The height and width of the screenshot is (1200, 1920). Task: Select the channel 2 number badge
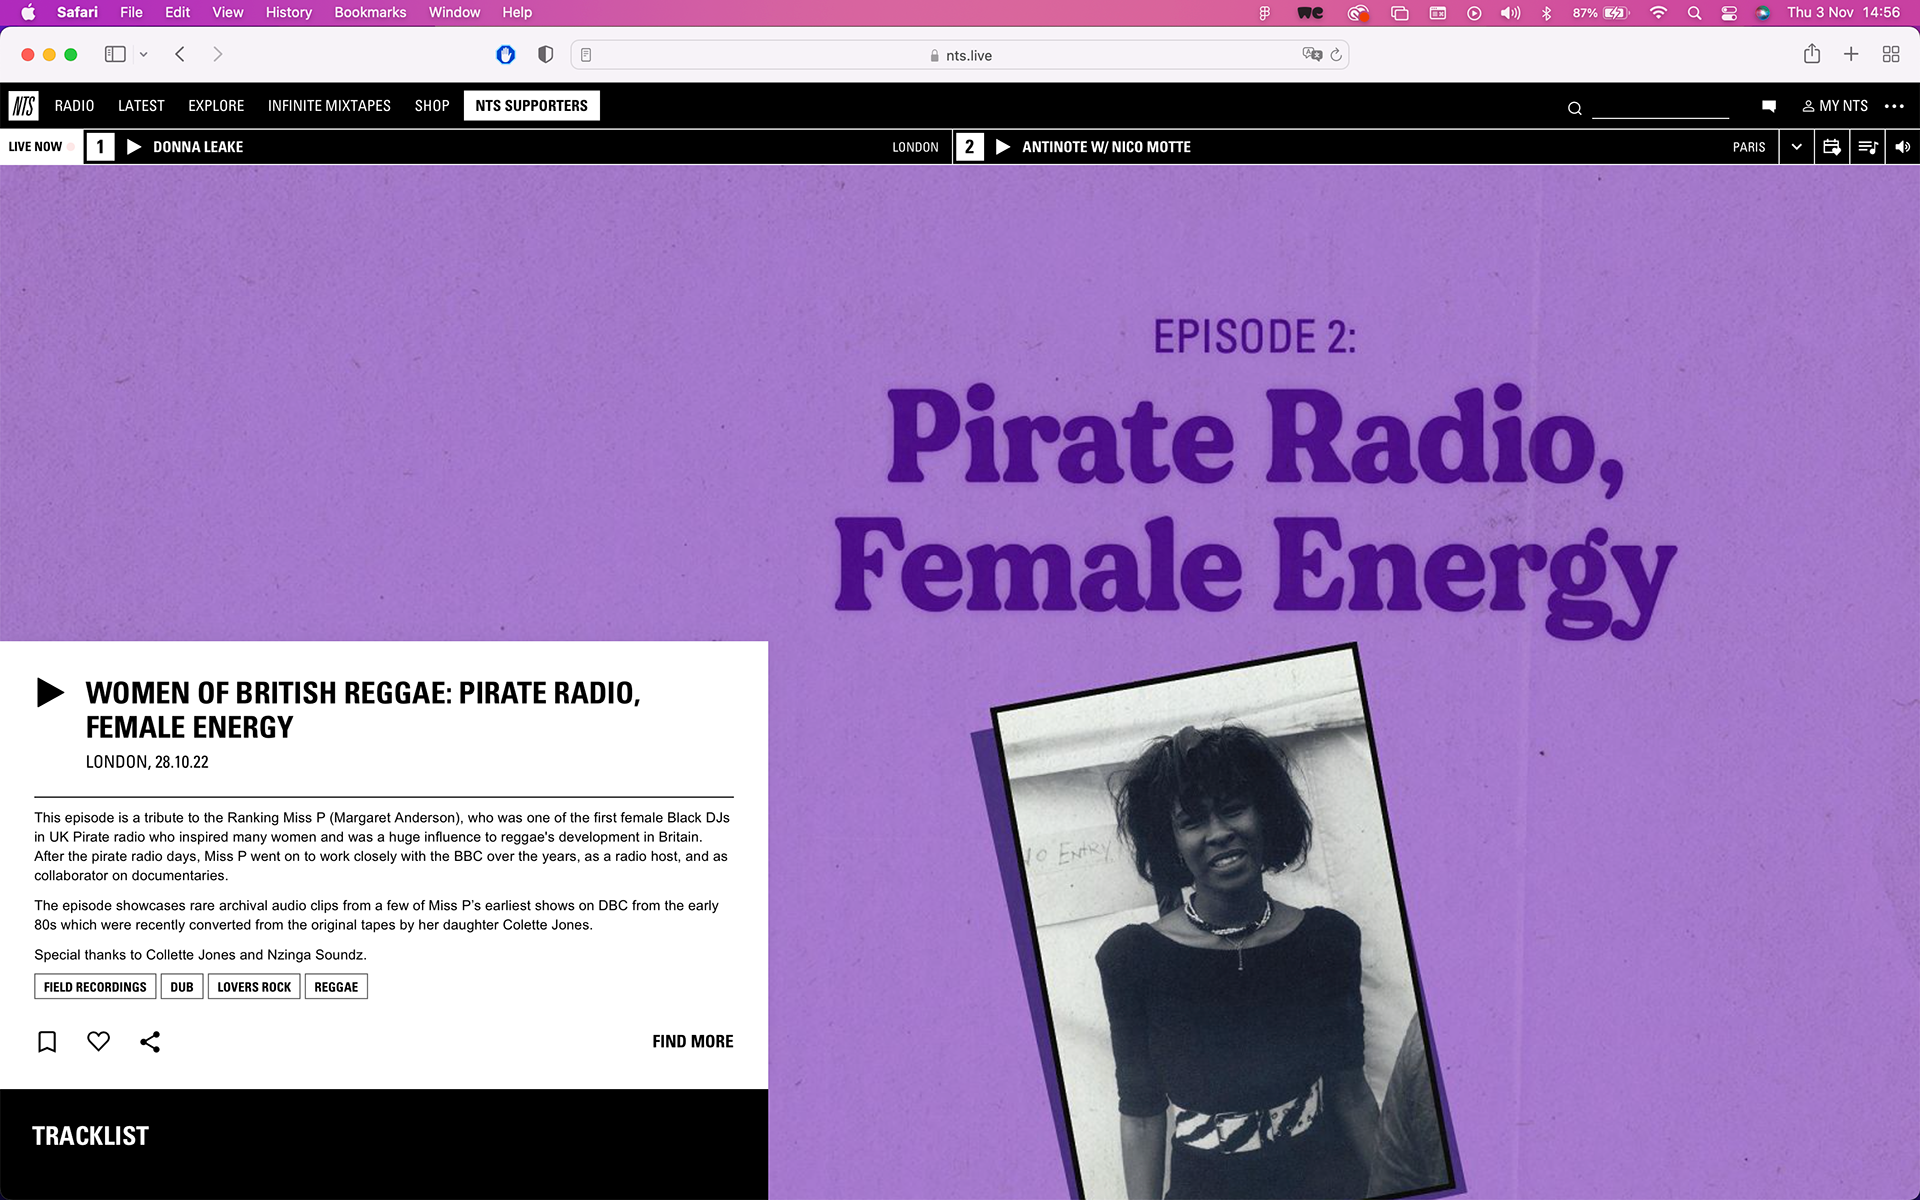(x=969, y=147)
